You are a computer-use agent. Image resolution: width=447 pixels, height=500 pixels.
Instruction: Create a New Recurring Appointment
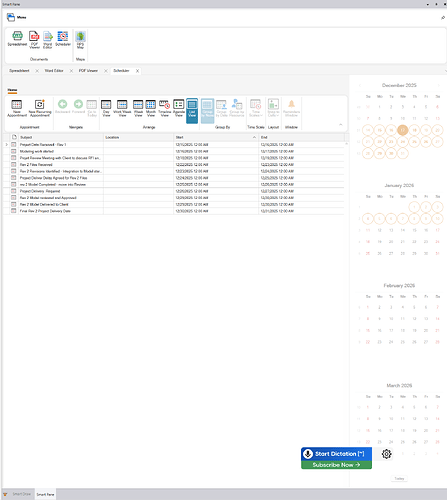tap(40, 108)
